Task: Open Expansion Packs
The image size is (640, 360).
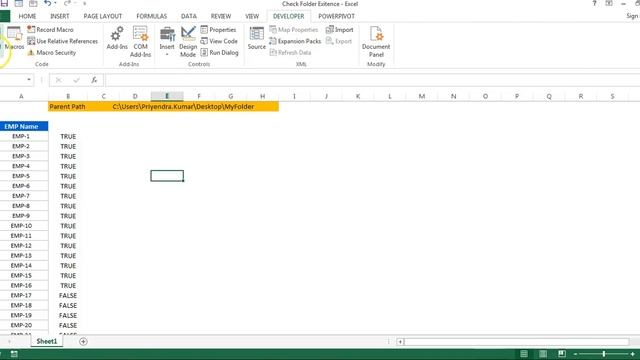Action: point(295,41)
